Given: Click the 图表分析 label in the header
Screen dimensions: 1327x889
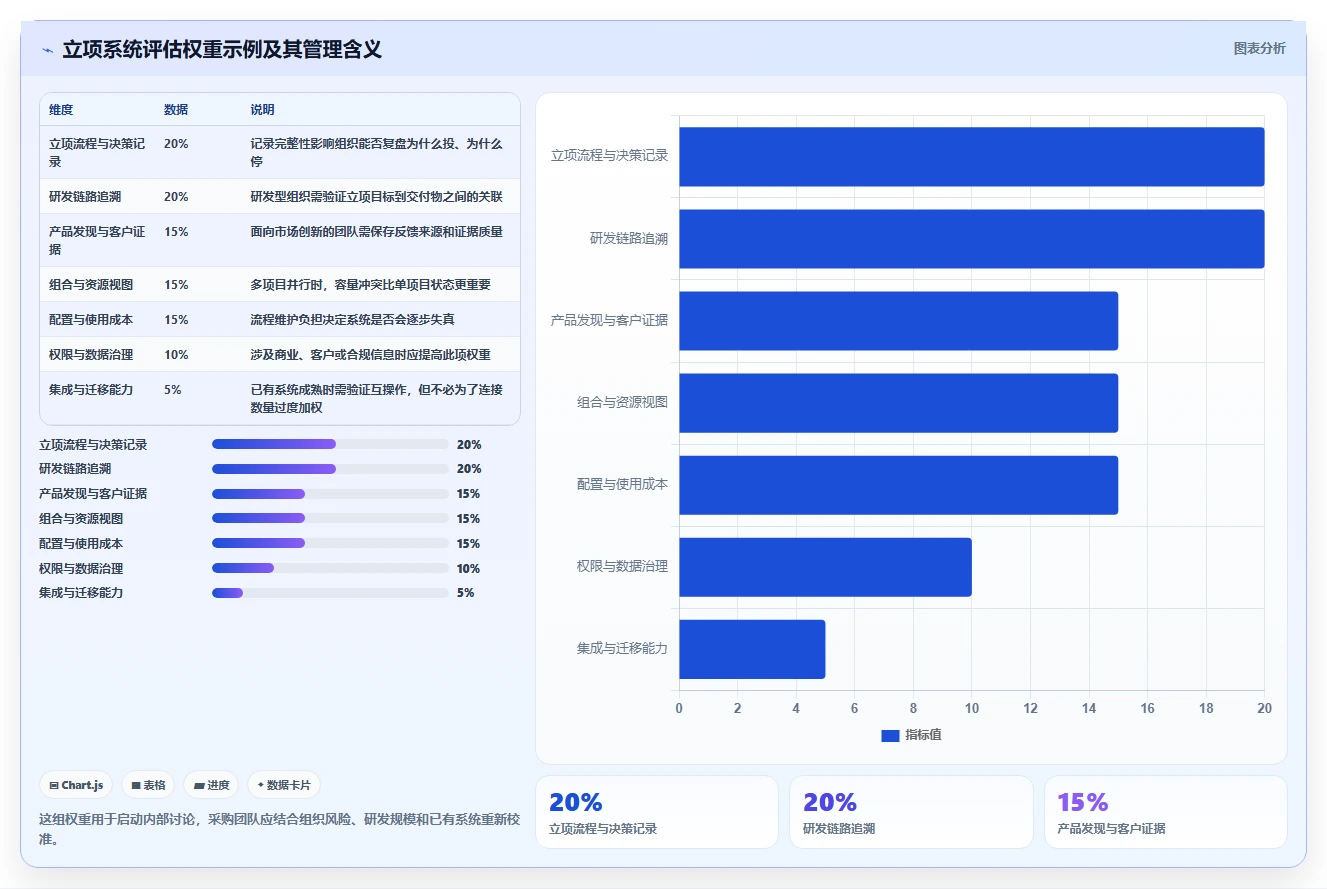Looking at the screenshot, I should 1259,48.
